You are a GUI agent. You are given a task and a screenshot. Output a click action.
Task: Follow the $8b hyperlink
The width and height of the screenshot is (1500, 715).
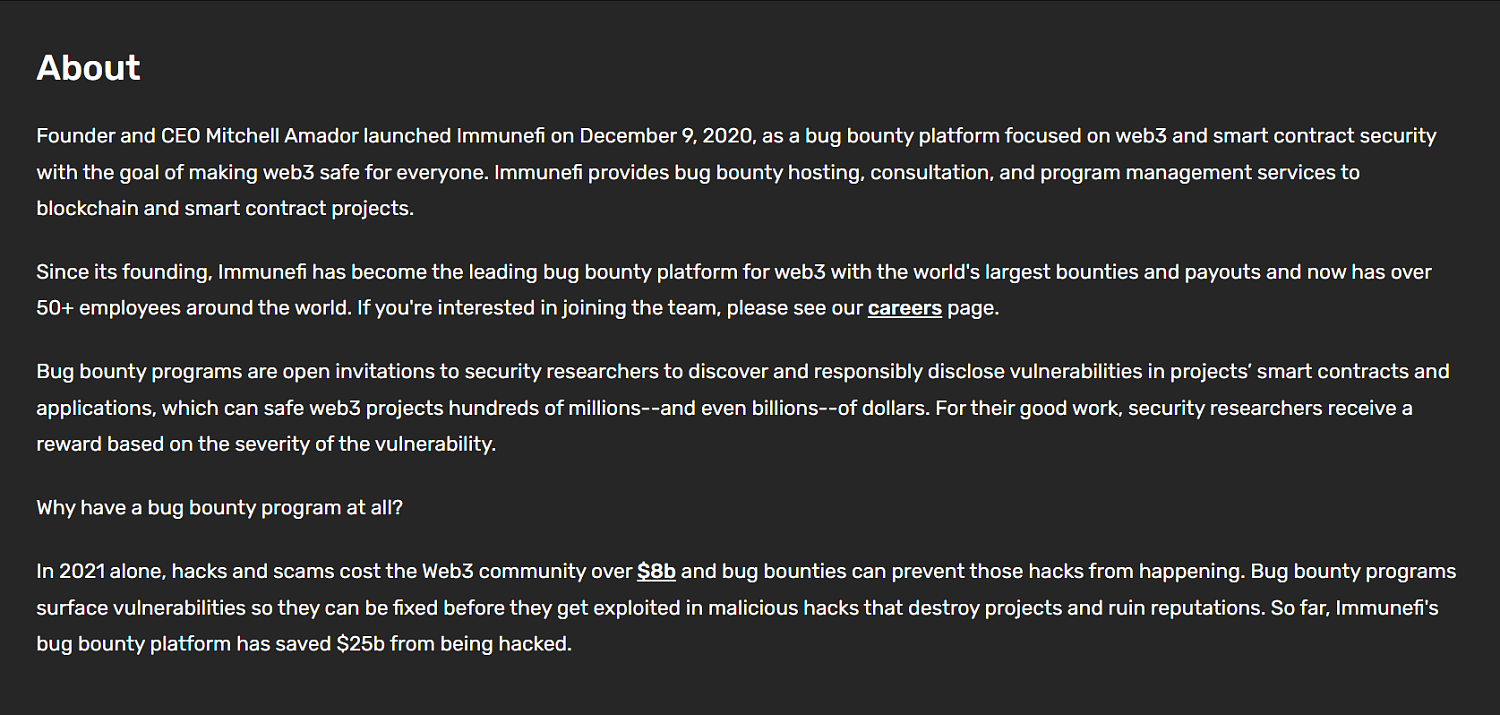(x=656, y=571)
